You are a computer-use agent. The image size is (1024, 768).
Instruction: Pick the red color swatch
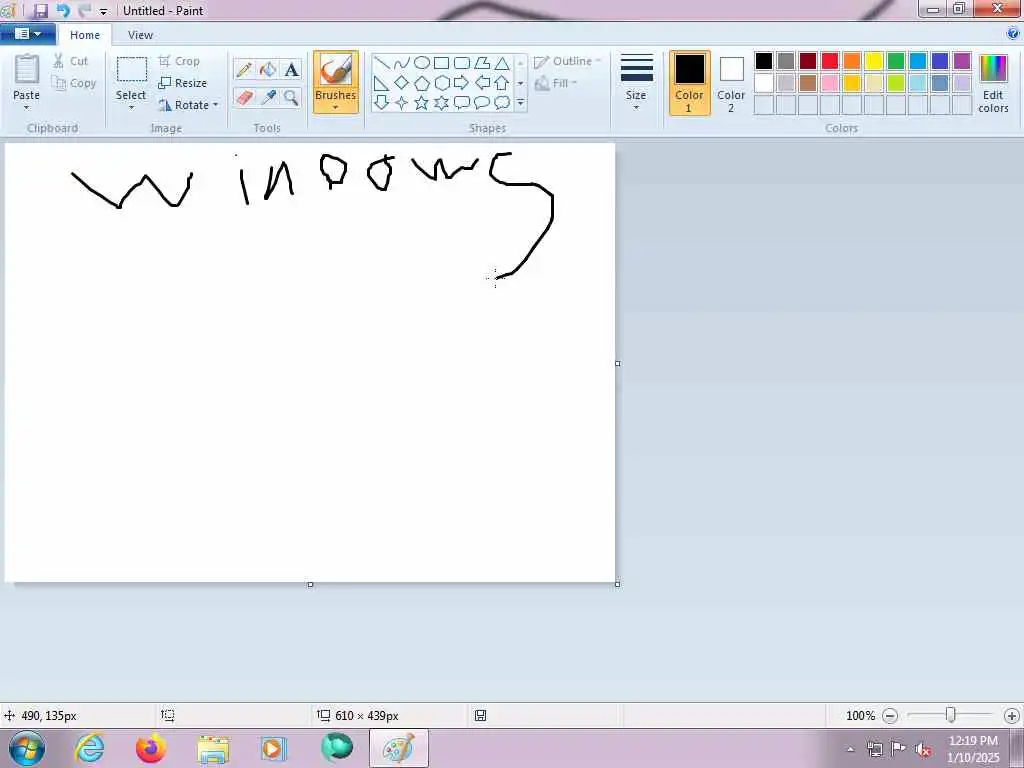[830, 61]
